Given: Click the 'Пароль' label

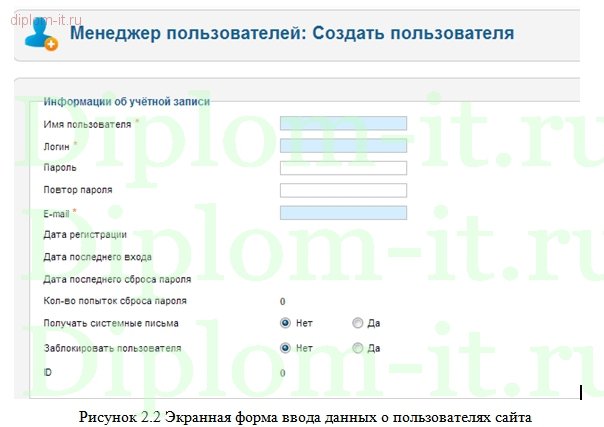Looking at the screenshot, I should [x=60, y=168].
